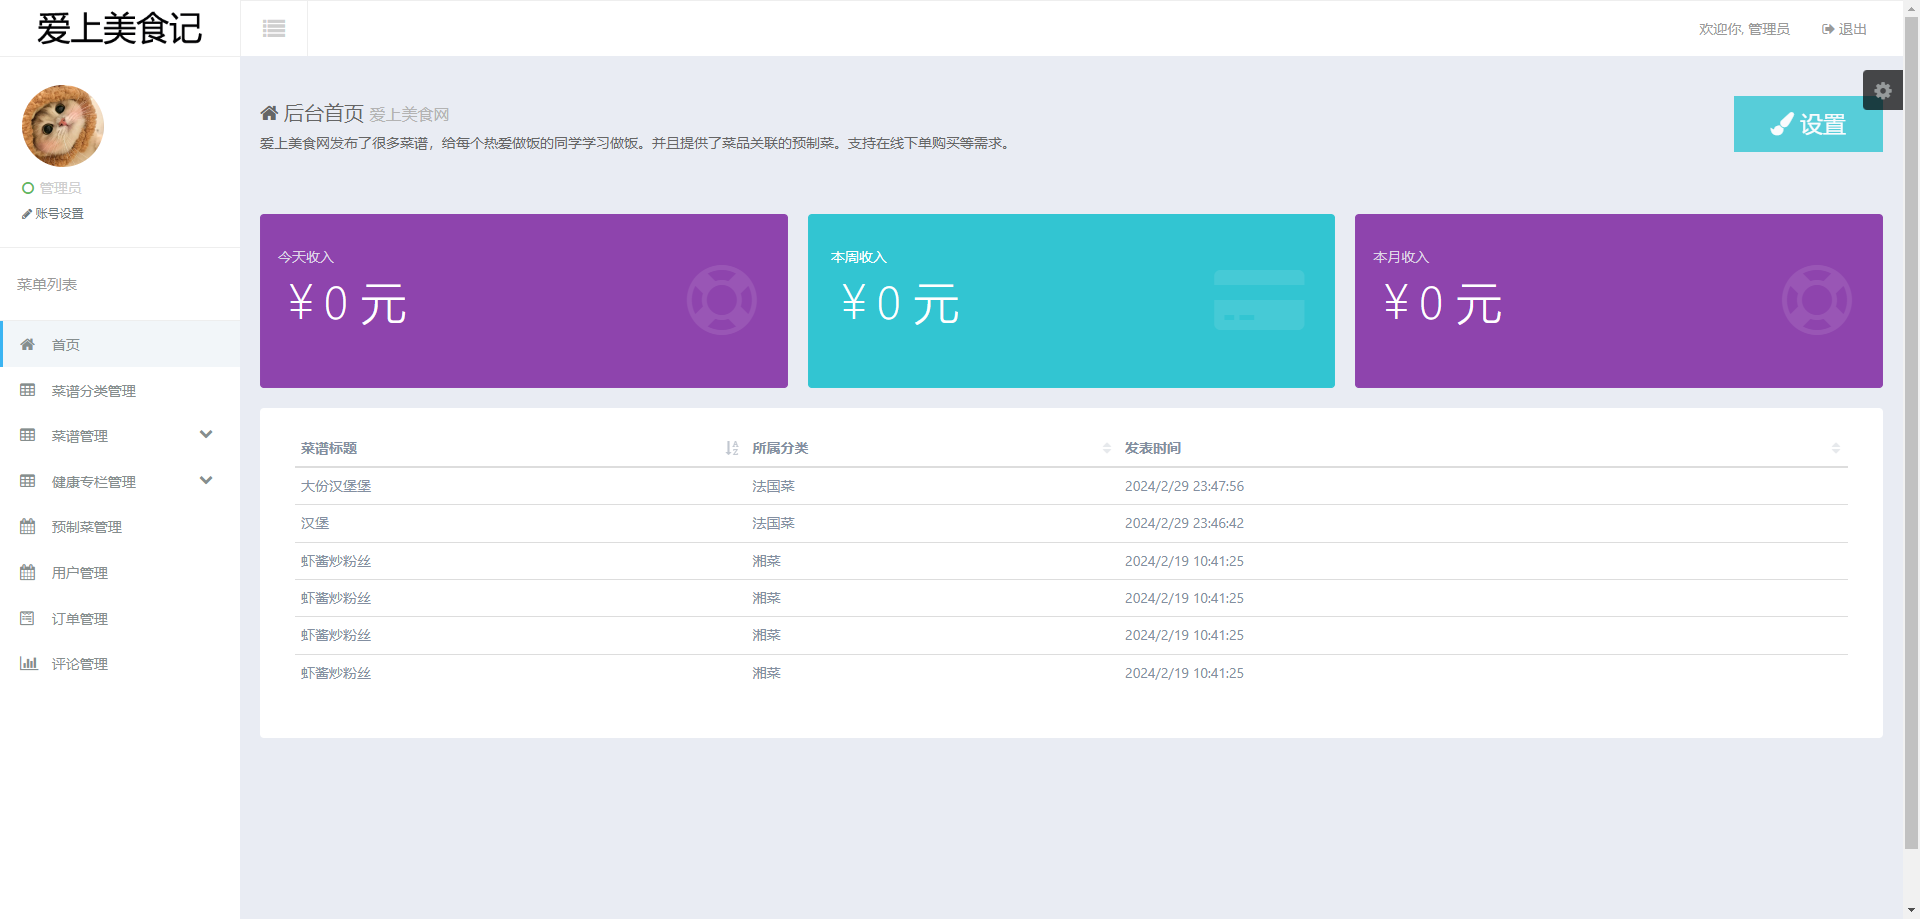Click the table icon beside 菜谱分类管理
This screenshot has height=919, width=1920.
28,390
